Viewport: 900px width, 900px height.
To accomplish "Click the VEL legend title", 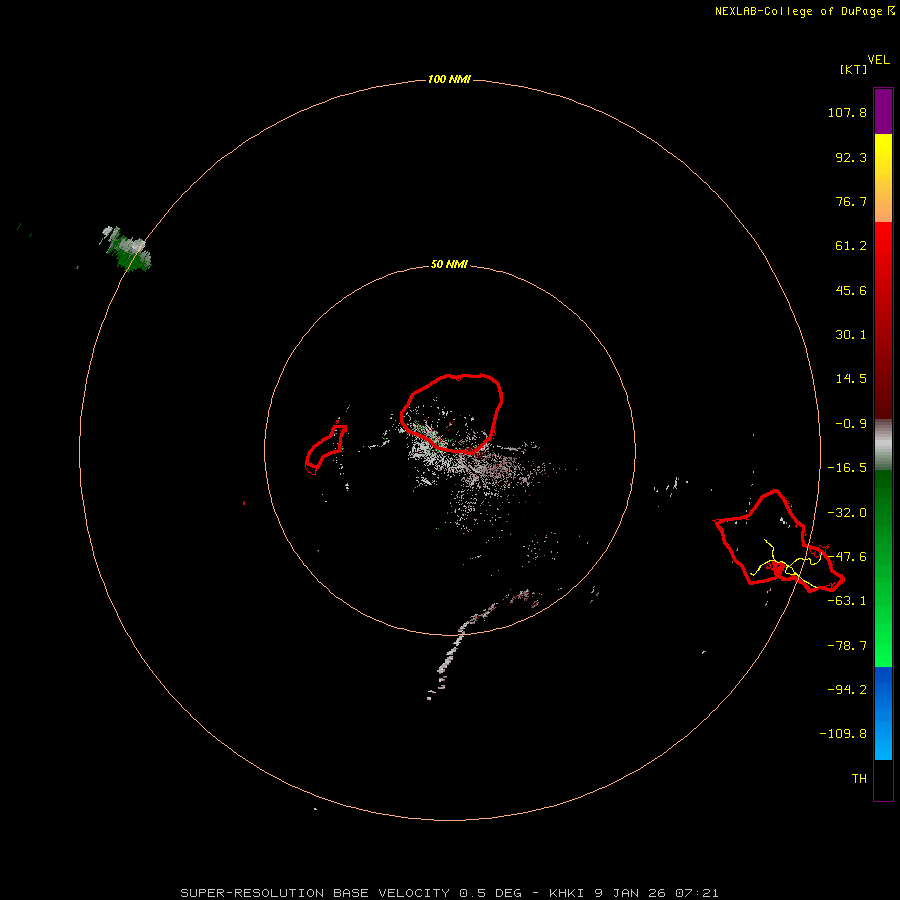I will (x=878, y=60).
